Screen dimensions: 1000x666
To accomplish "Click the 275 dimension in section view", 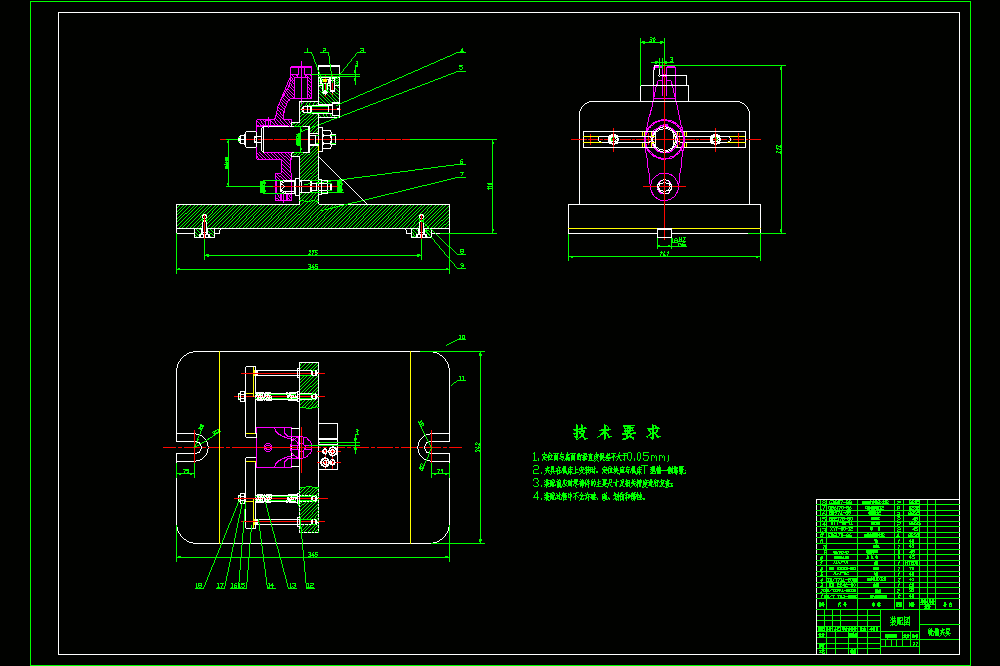I will 312,253.
